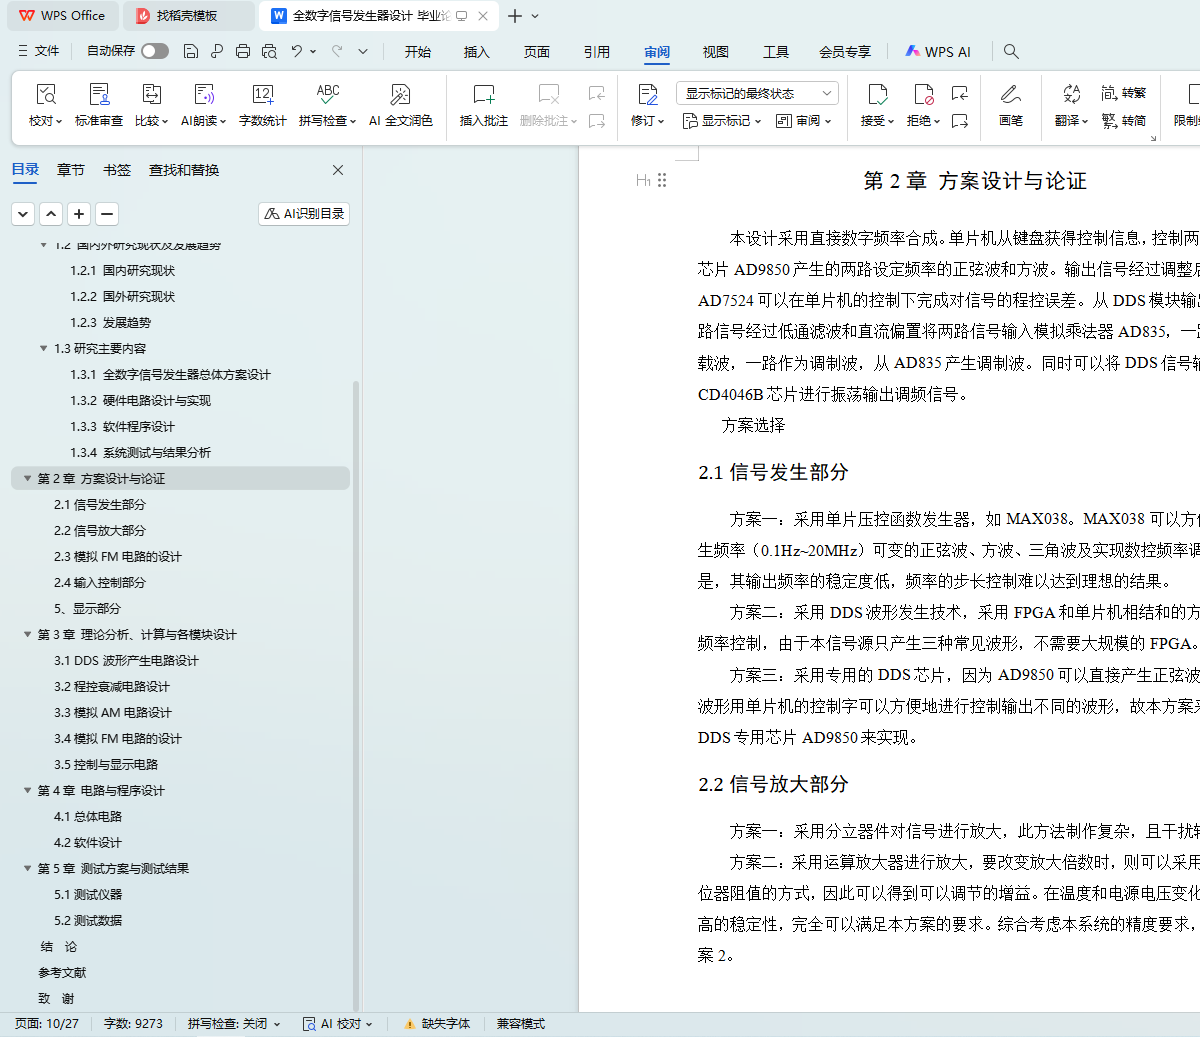Switch to the 视图 ribbon tab
1200x1037 pixels.
(x=715, y=52)
